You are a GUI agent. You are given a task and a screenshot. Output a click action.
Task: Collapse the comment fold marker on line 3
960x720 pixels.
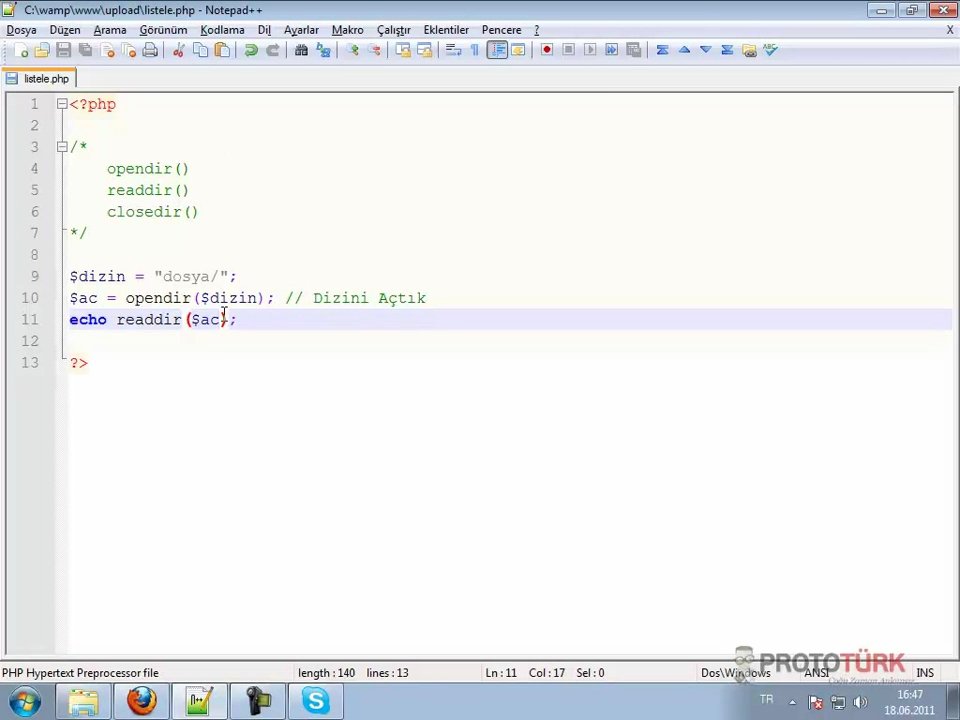coord(62,147)
